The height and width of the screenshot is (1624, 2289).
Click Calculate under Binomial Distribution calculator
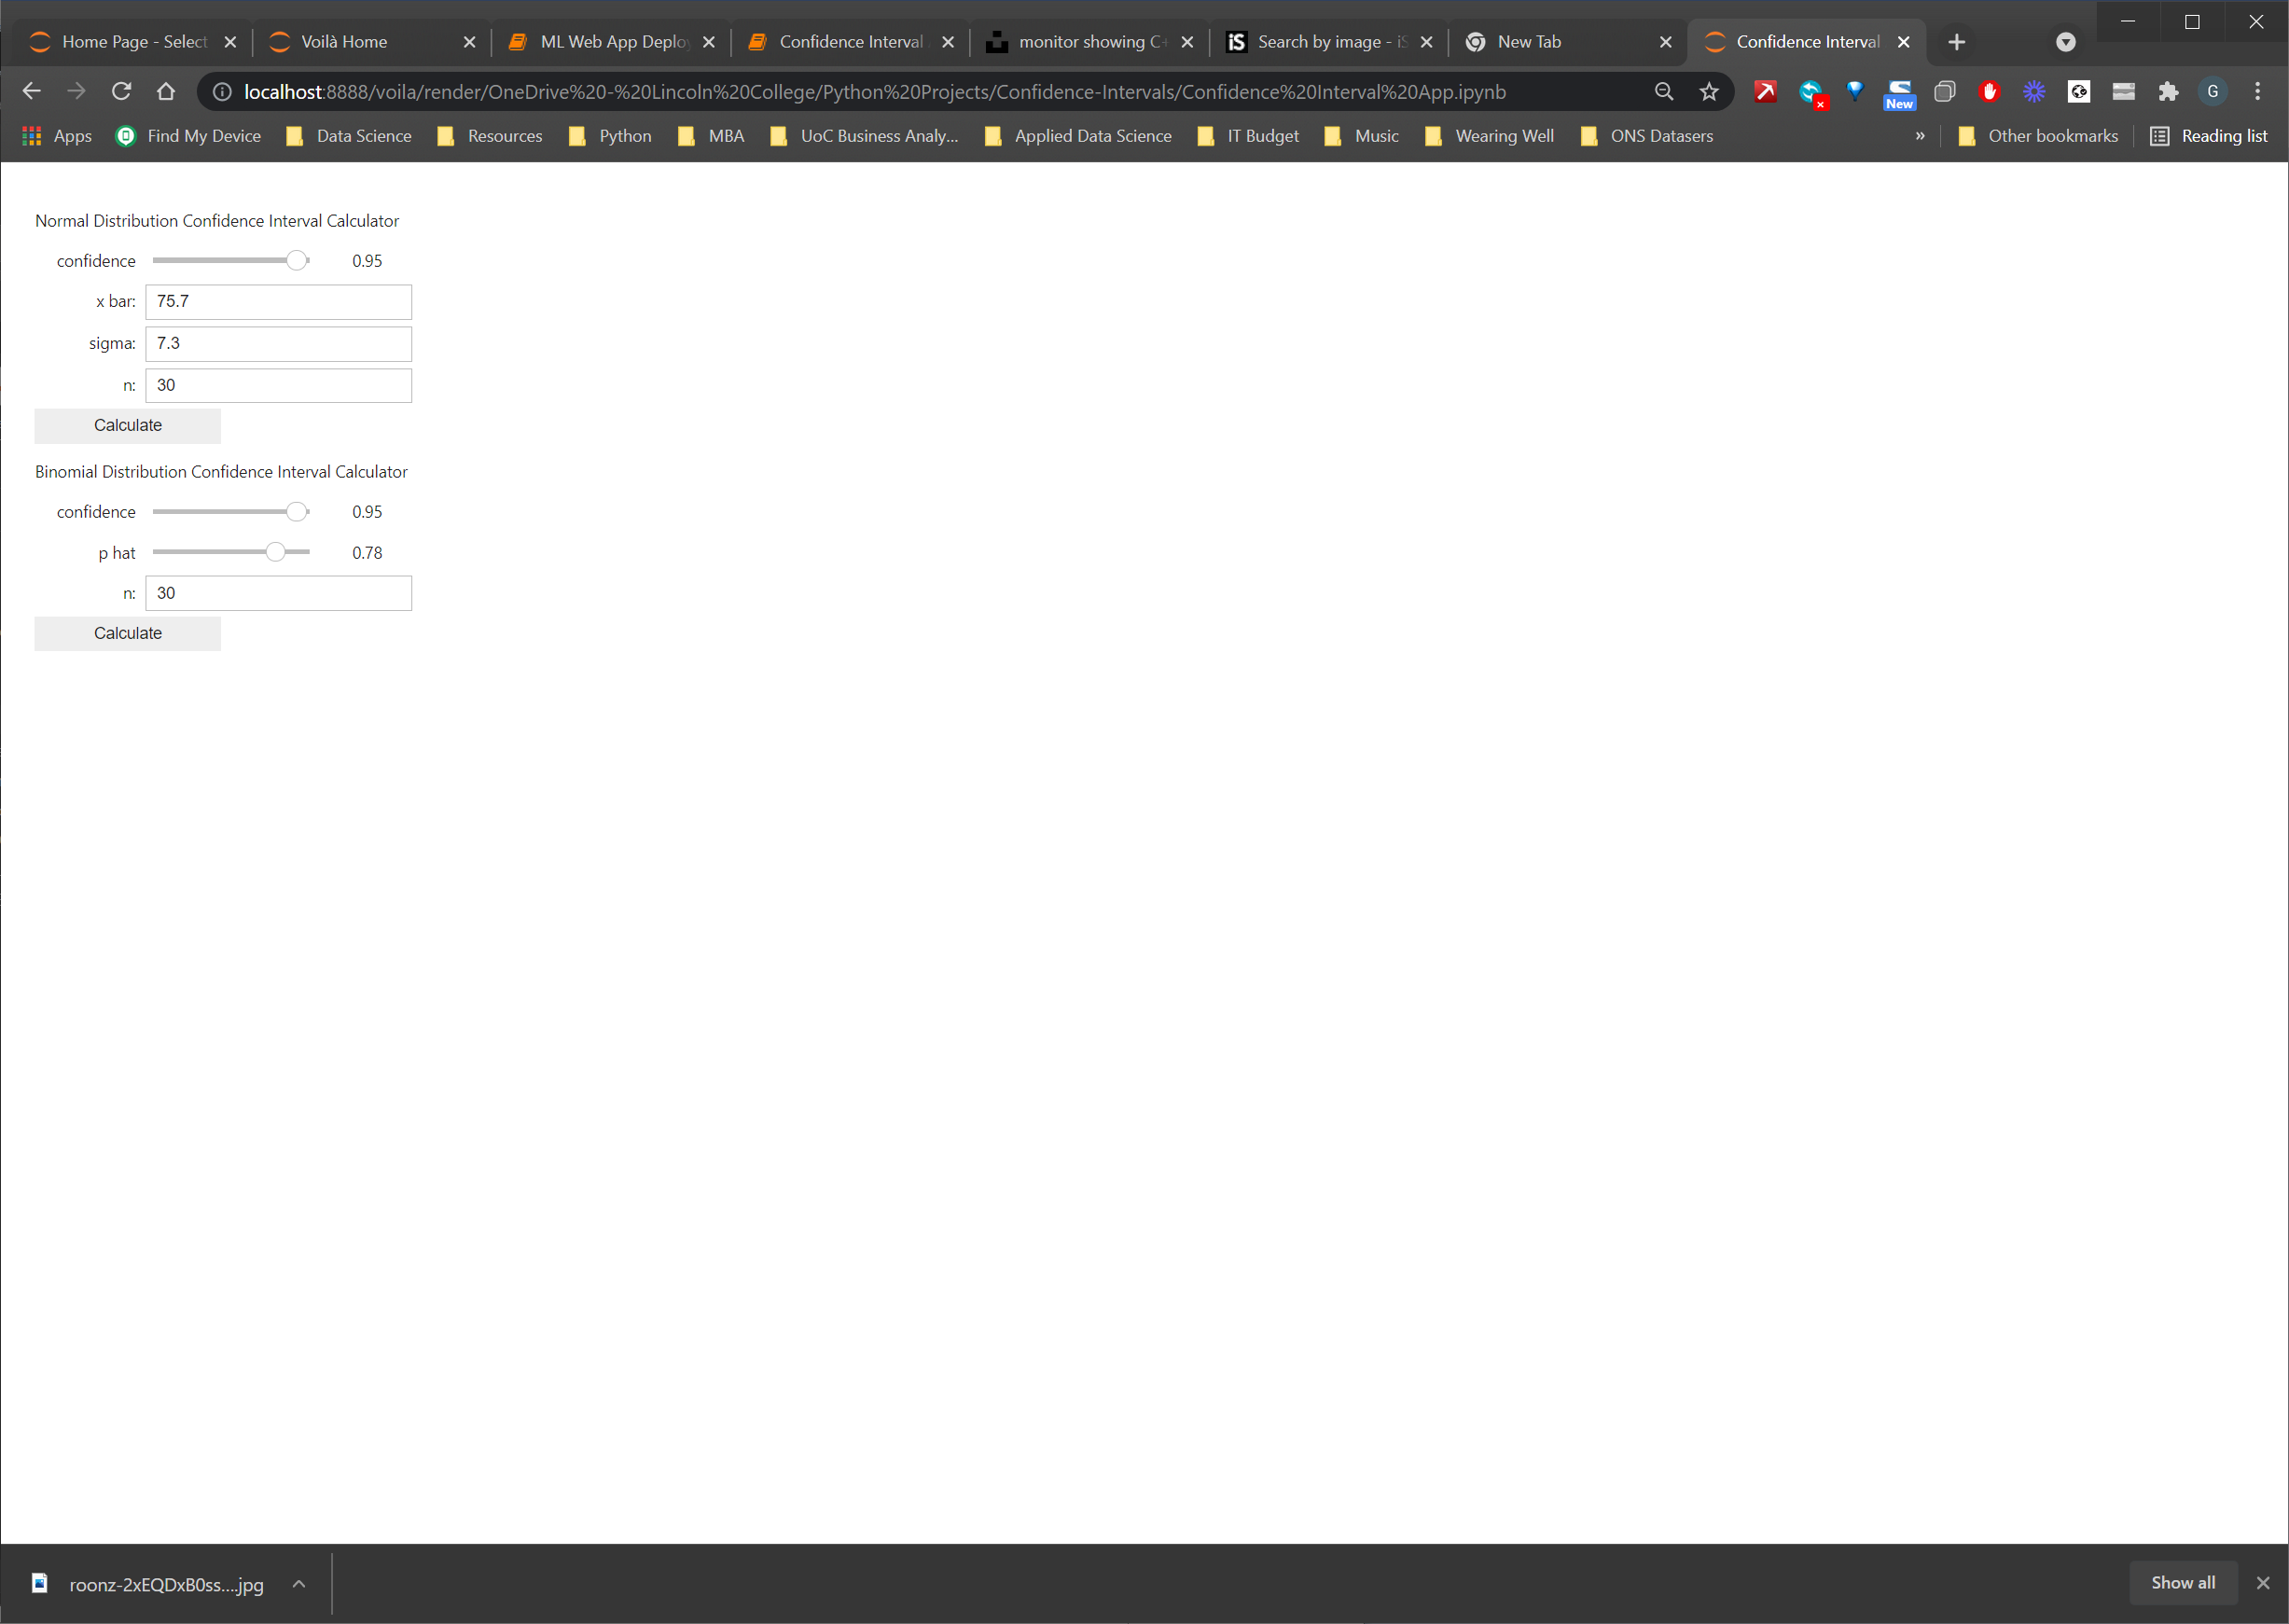tap(127, 633)
